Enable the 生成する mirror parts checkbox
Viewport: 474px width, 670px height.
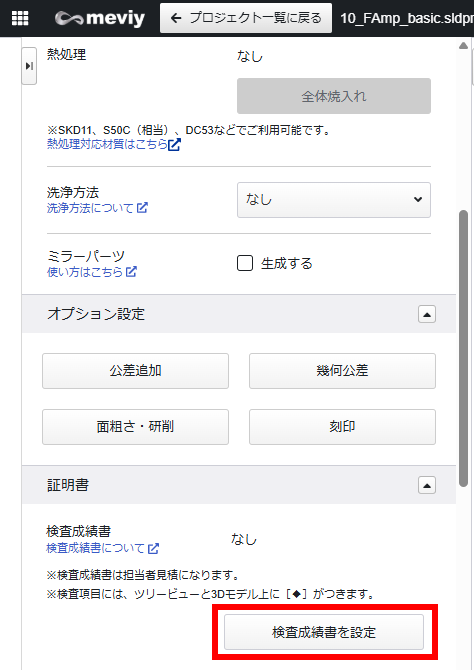pyautogui.click(x=245, y=263)
